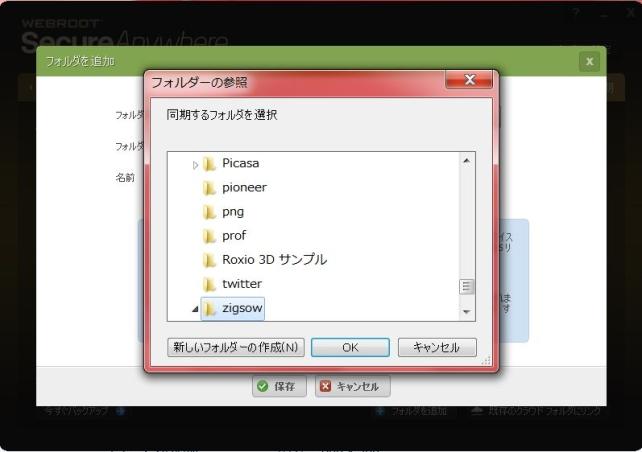Click the twitter folder icon
Image resolution: width=642 pixels, height=452 pixels.
coord(209,284)
